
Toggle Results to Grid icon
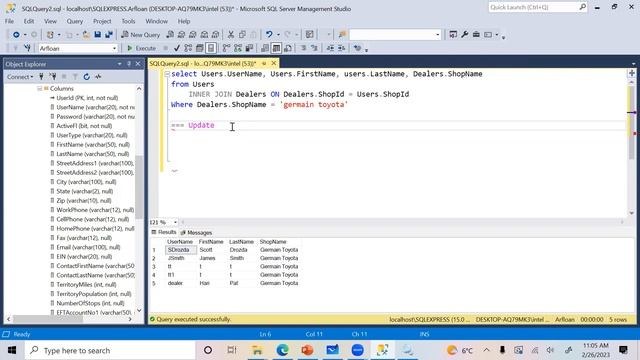[x=276, y=48]
